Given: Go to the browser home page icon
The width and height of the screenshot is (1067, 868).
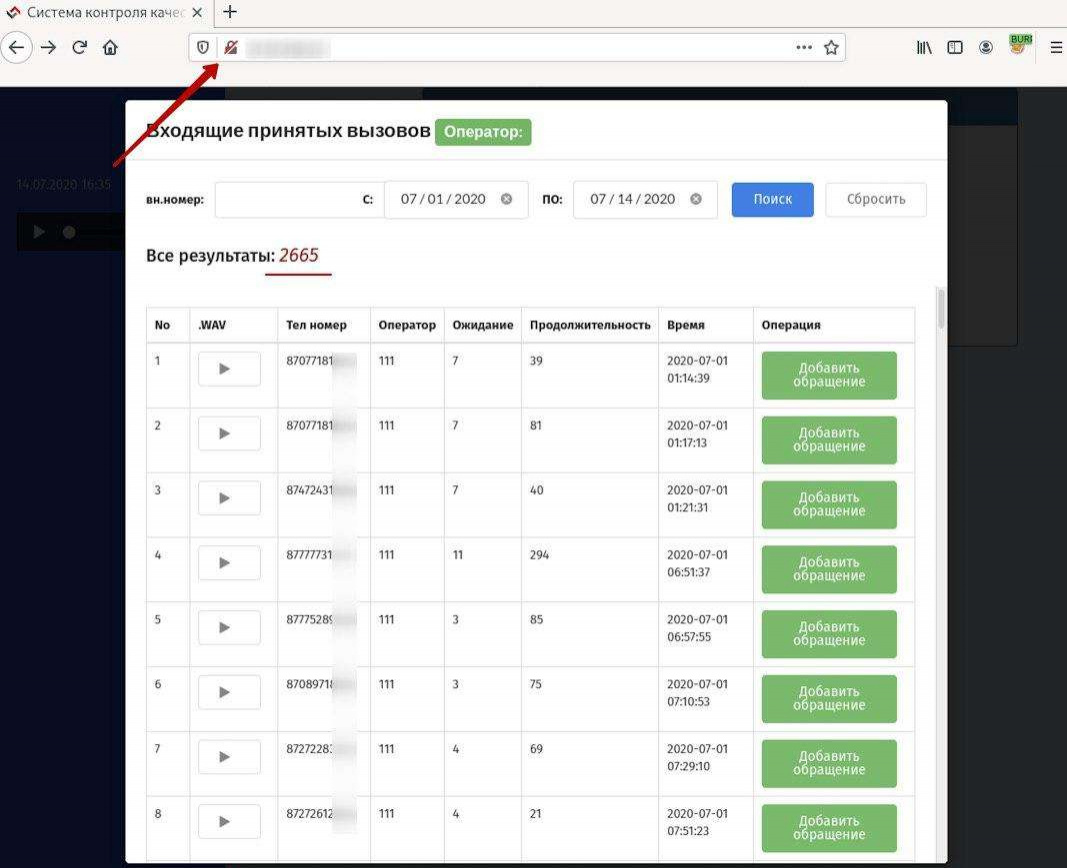Looking at the screenshot, I should (x=110, y=48).
